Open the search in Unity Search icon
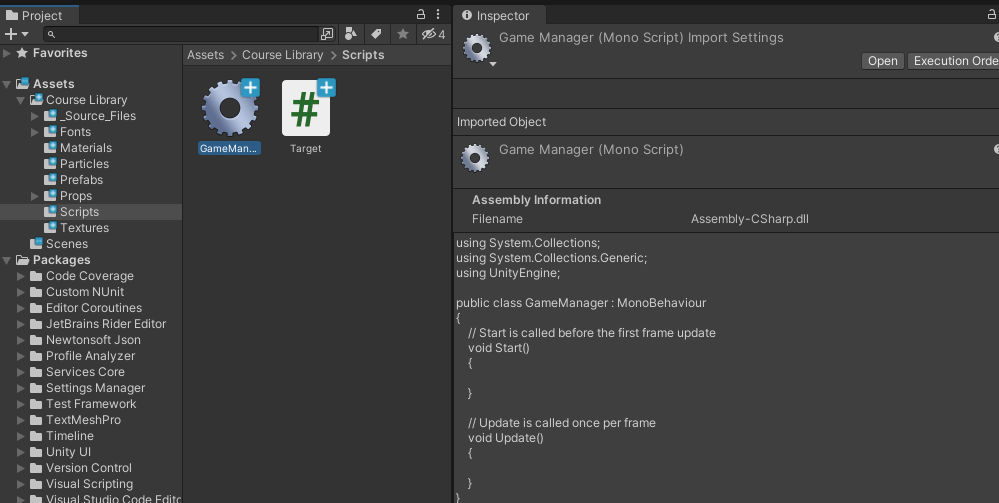Viewport: 999px width, 503px height. pyautogui.click(x=327, y=34)
